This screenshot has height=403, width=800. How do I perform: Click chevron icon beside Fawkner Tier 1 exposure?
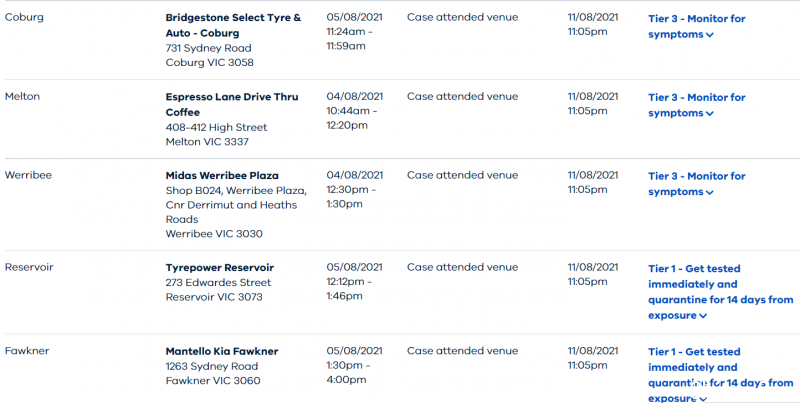click(703, 399)
